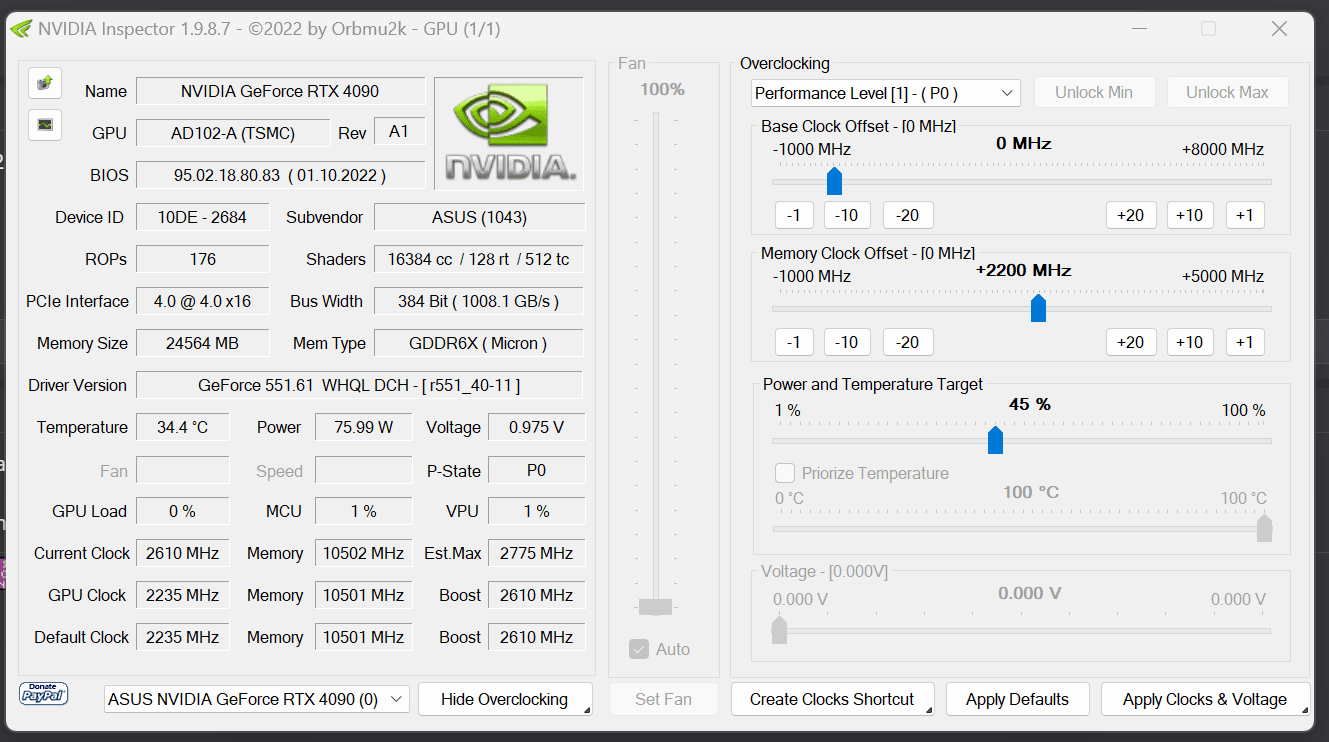1329x742 pixels.
Task: Click the temperature target slider handle
Action: [x=1264, y=528]
